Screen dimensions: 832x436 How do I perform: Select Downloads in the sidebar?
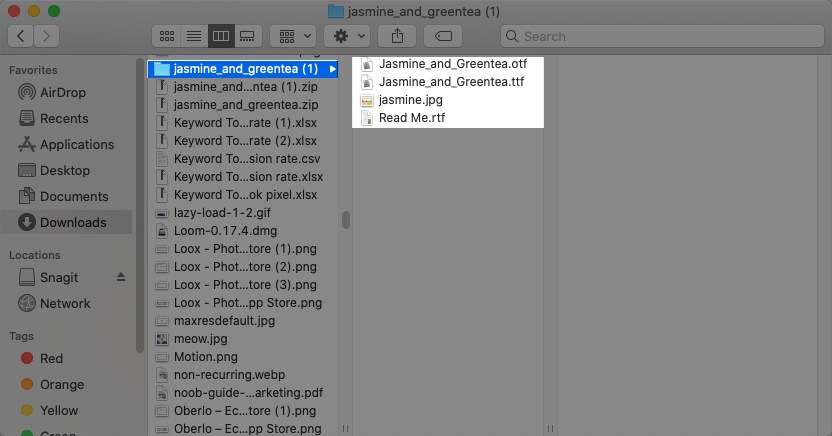coord(66,222)
